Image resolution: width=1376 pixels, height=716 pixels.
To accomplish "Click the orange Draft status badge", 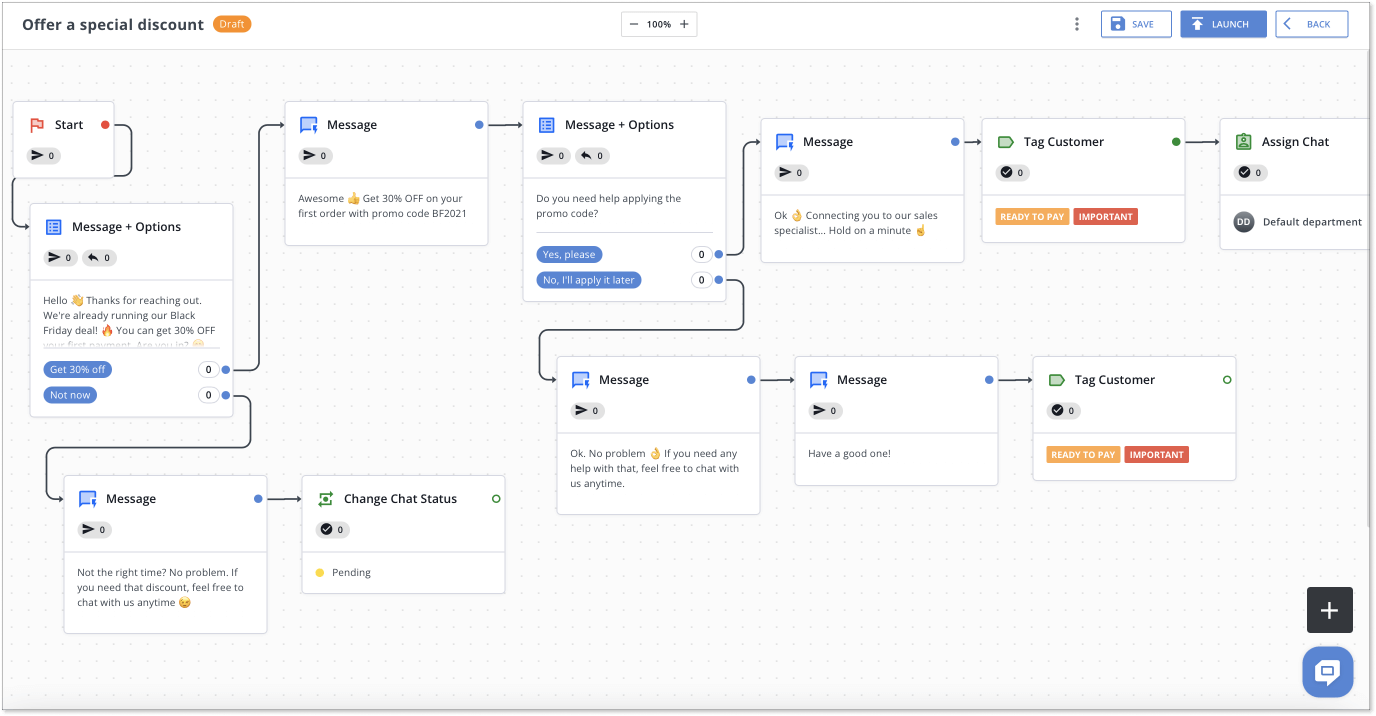I will (232, 24).
